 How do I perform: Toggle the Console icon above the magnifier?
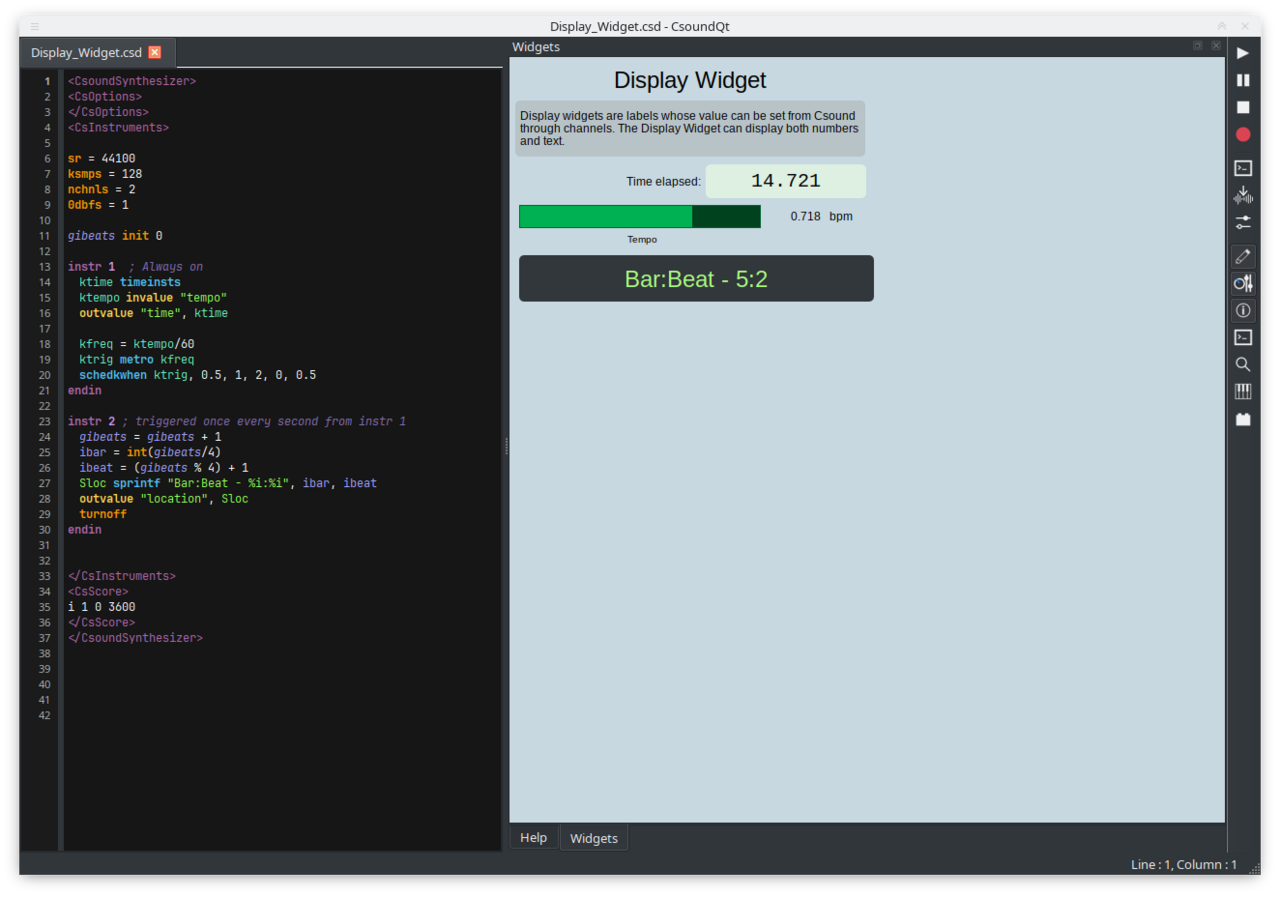tap(1243, 338)
